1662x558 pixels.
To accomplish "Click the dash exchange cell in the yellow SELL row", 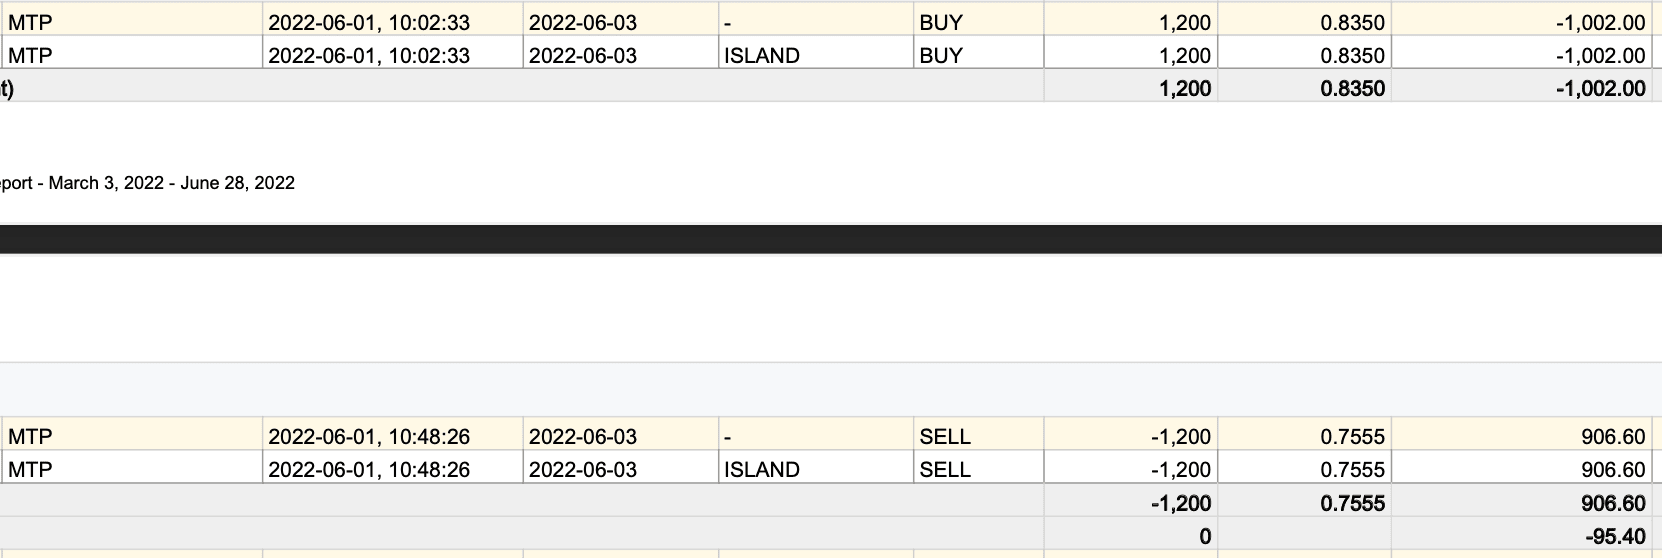I will coord(728,437).
